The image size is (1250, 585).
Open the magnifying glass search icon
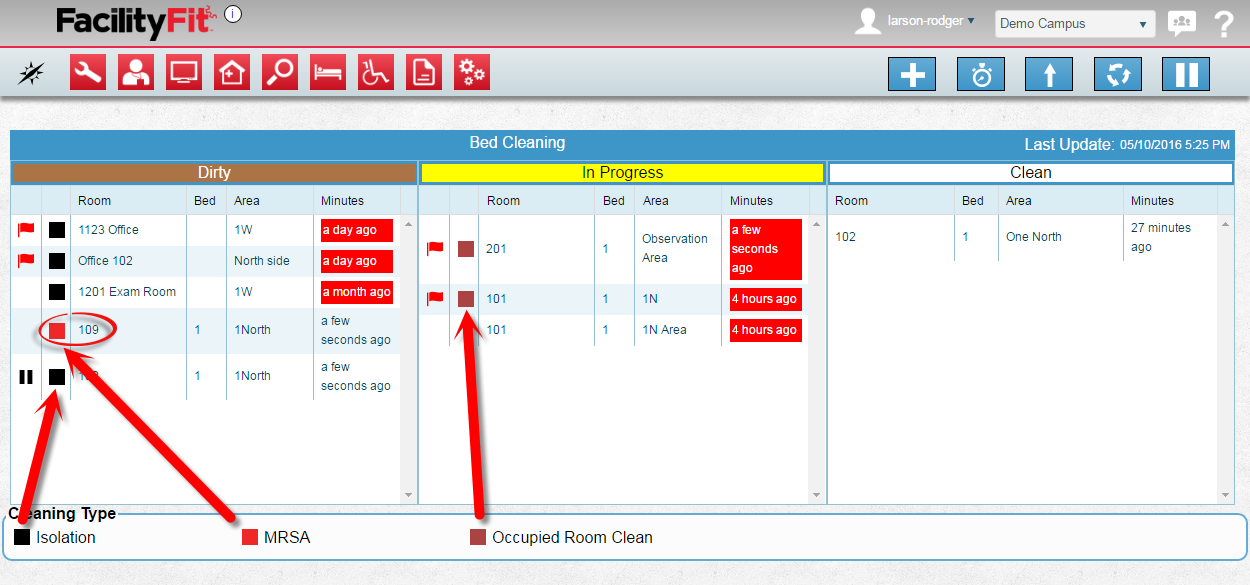coord(280,73)
